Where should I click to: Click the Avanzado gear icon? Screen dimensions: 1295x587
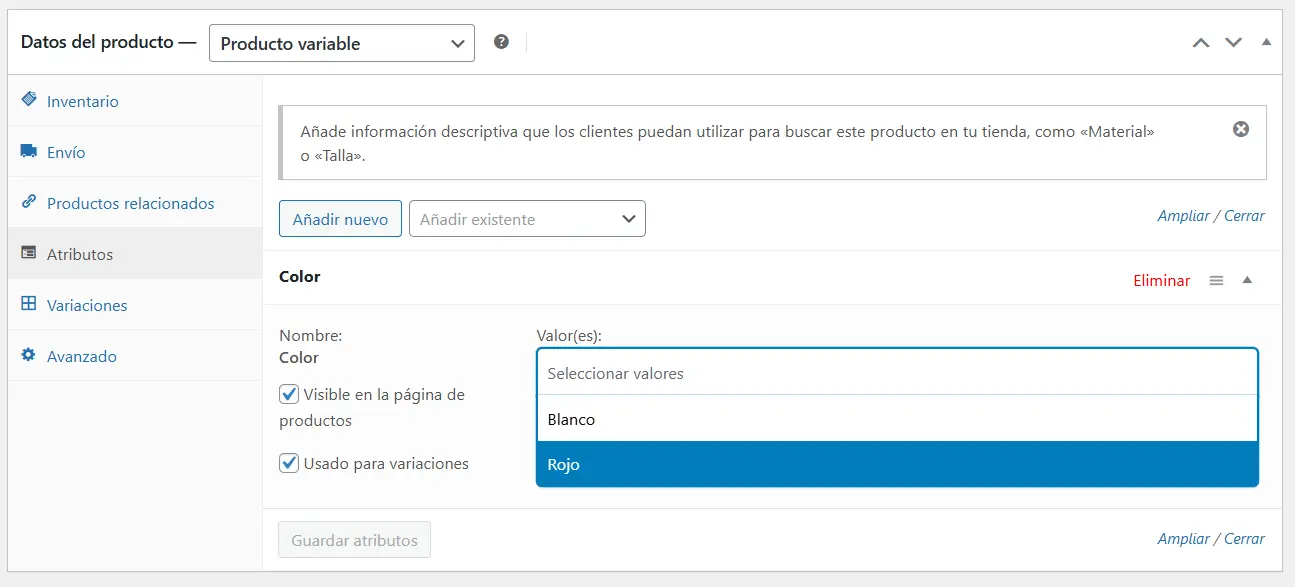[x=28, y=355]
